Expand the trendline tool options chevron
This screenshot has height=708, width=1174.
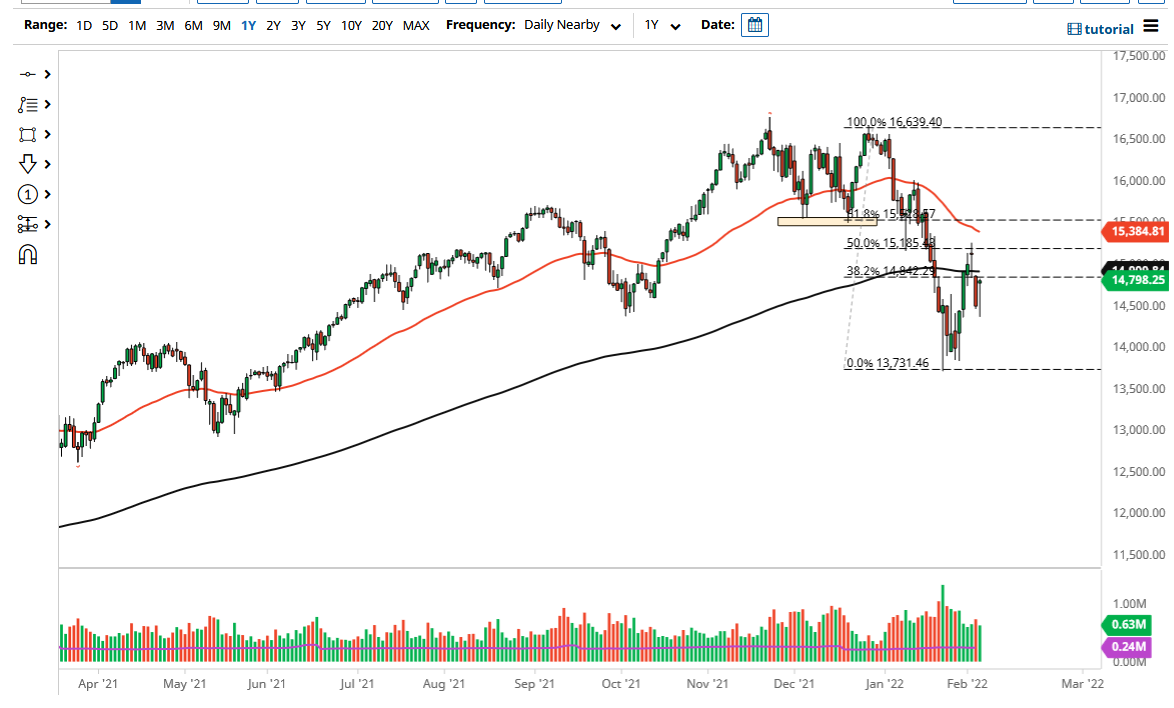47,74
